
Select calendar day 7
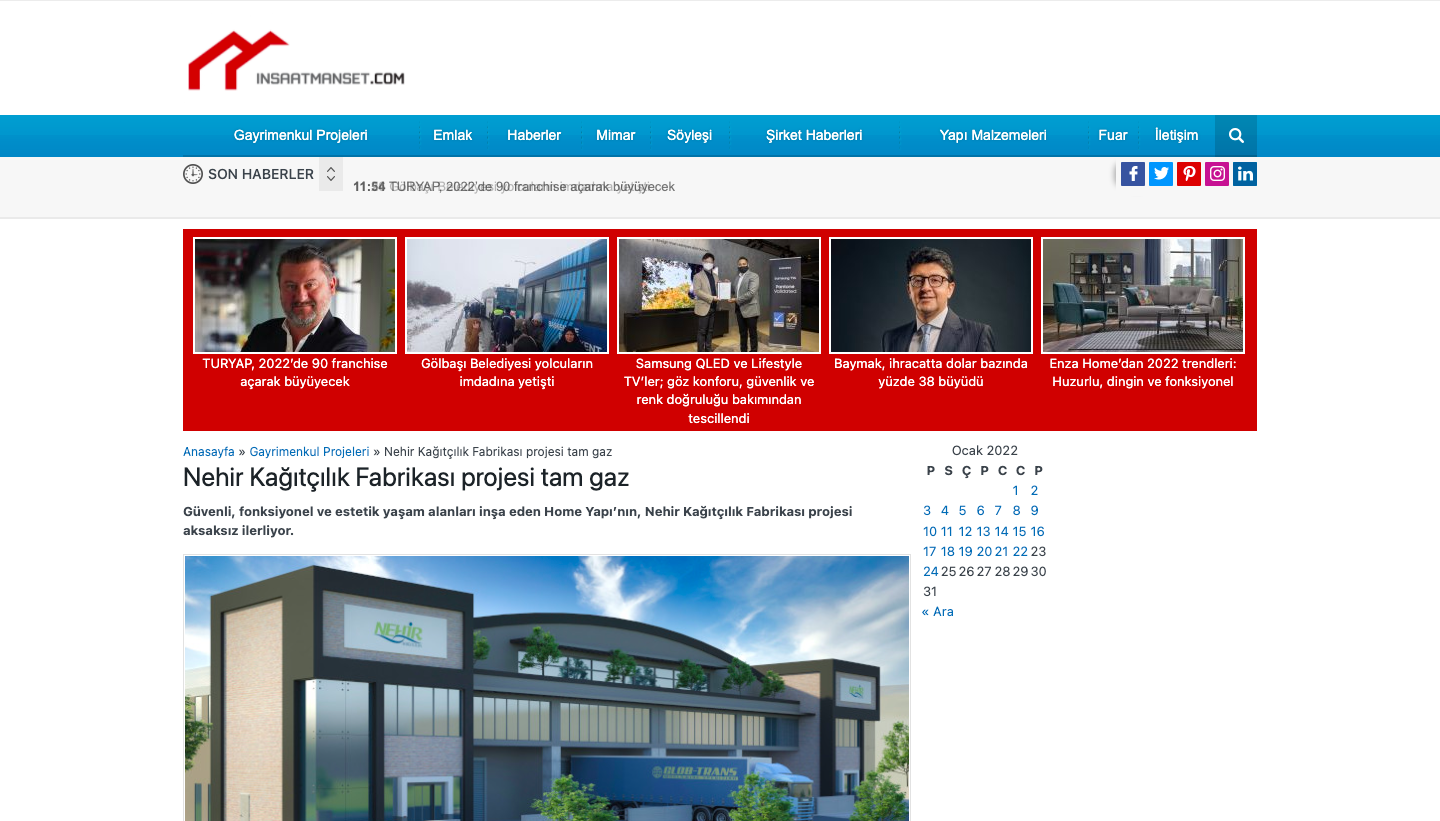pyautogui.click(x=998, y=511)
